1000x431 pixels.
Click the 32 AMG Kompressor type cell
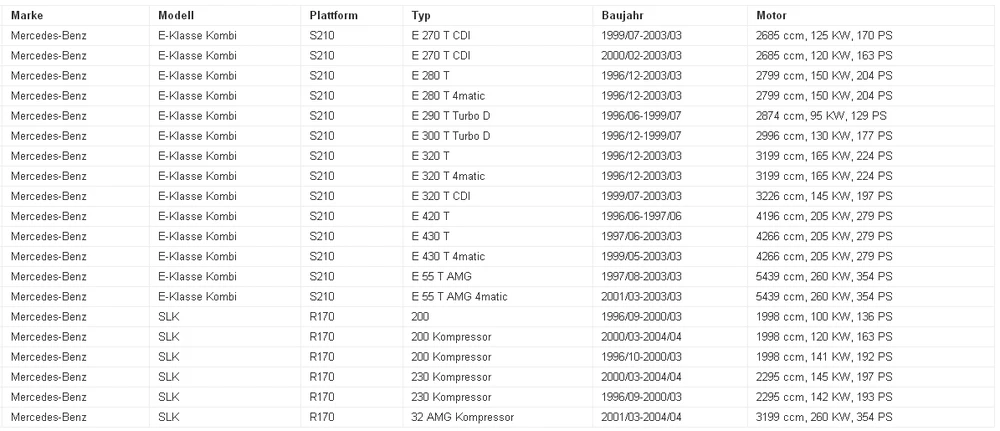click(497, 417)
